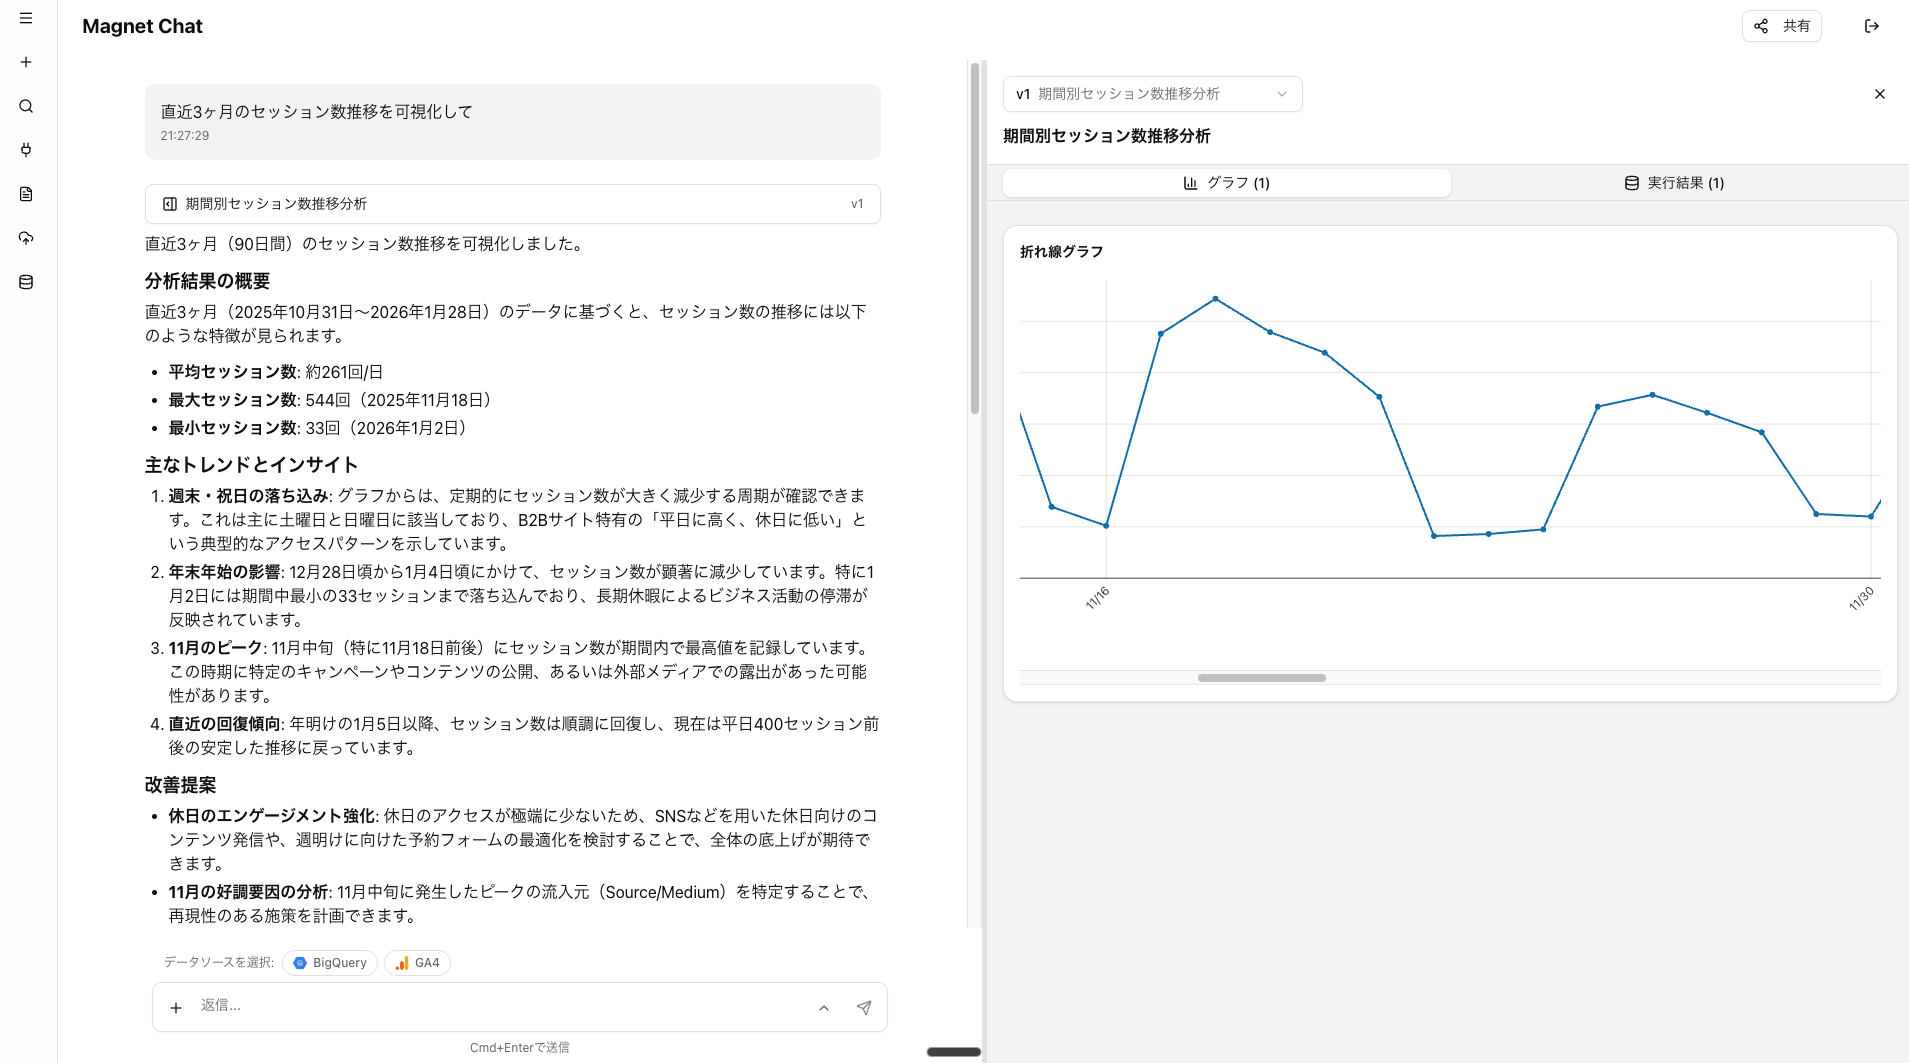1909x1063 pixels.
Task: Open the 期間別セッション数推移分析 artifact card in chat
Action: (512, 204)
